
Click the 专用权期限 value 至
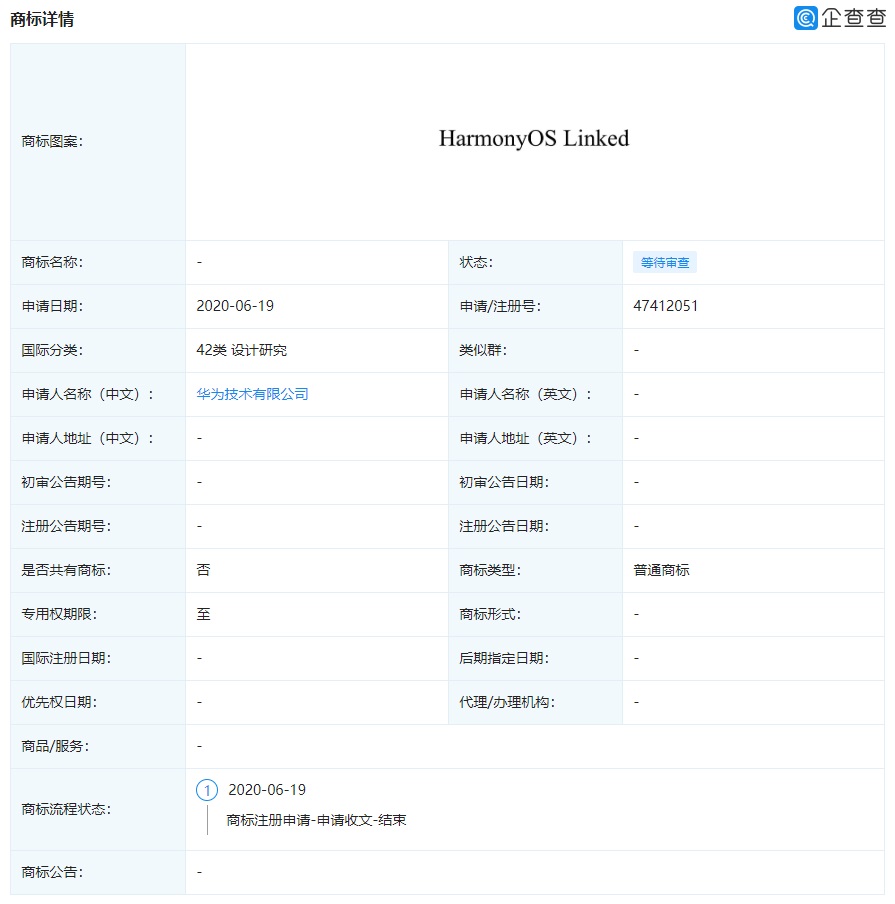point(204,614)
